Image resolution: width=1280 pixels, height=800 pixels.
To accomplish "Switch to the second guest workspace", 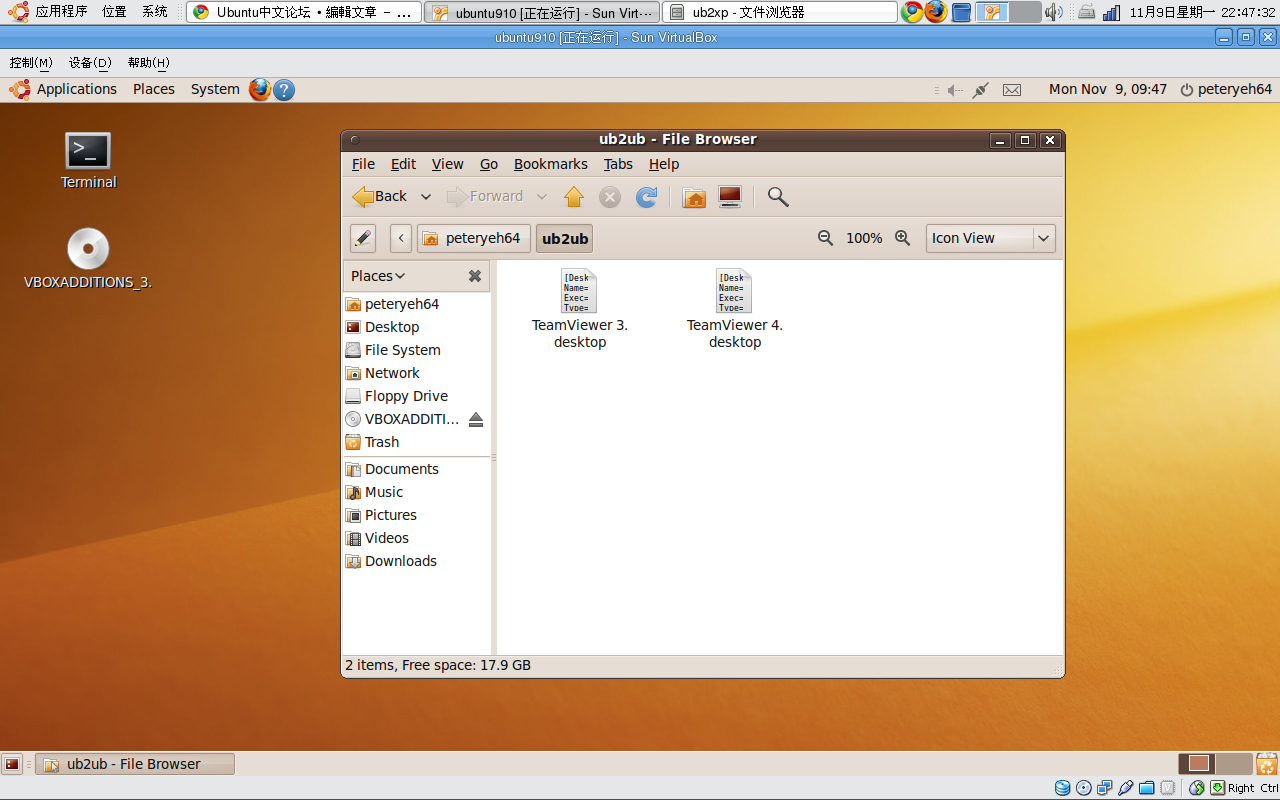I will point(1235,764).
